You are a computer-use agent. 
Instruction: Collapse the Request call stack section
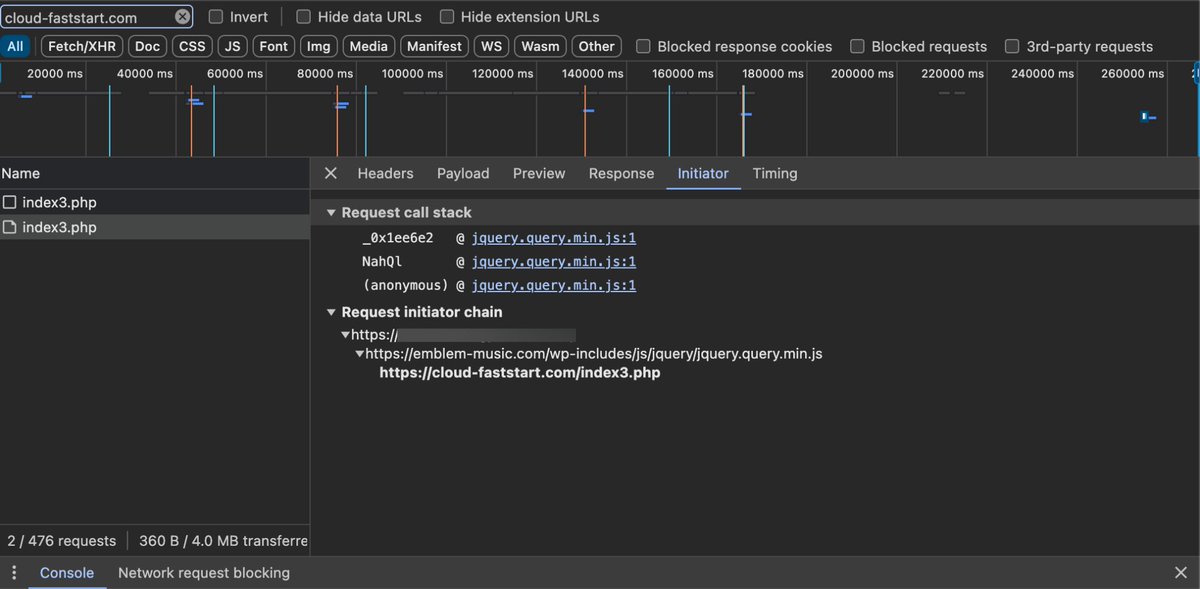[332, 213]
